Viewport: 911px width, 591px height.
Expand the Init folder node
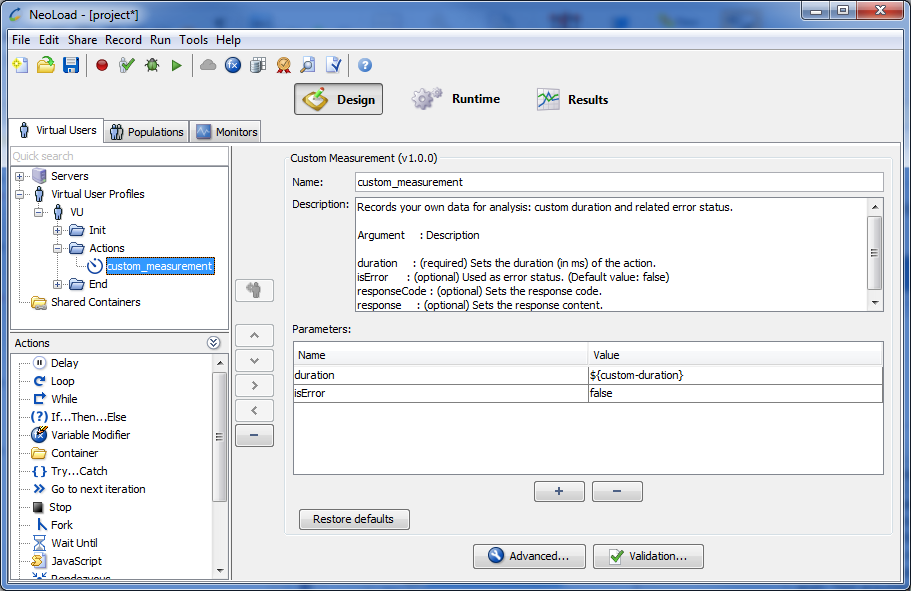pos(58,230)
